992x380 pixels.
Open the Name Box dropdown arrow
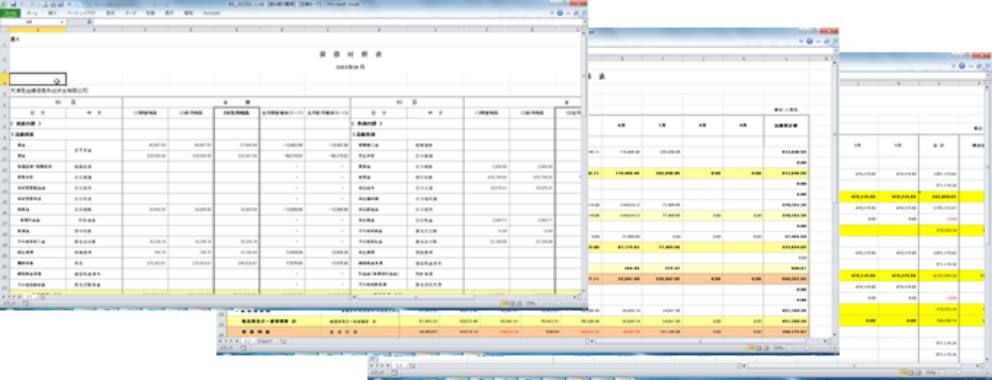(62, 22)
